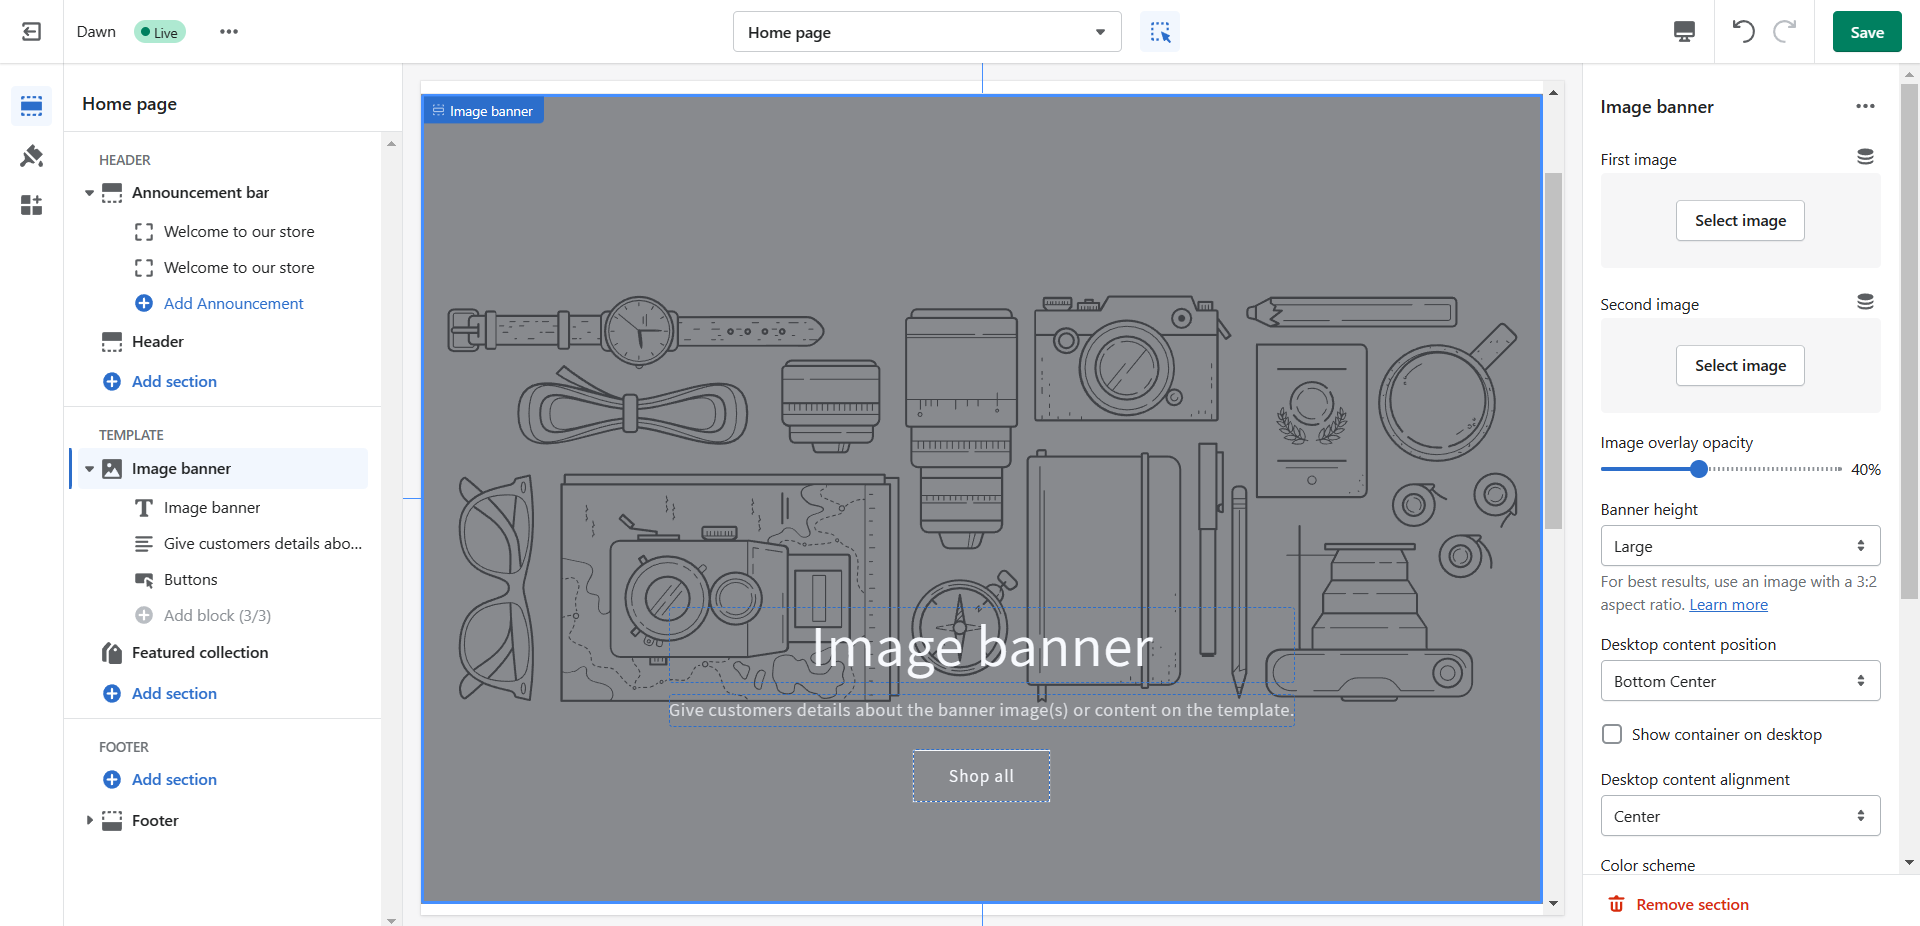Screen dimensions: 1920x926
Task: Click plus icon beside Add Announcement
Action: (144, 303)
